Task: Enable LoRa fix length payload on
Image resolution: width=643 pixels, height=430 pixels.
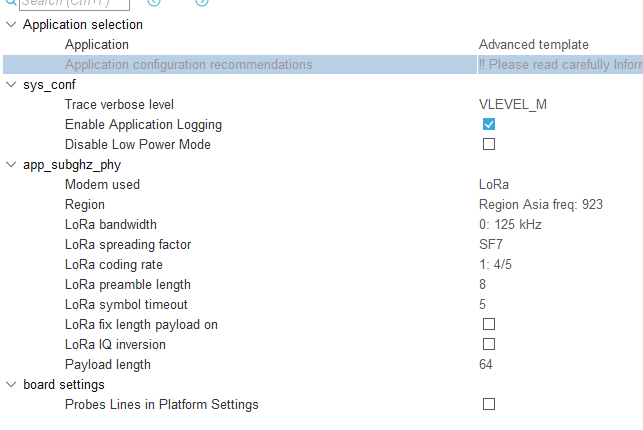Action: click(489, 324)
